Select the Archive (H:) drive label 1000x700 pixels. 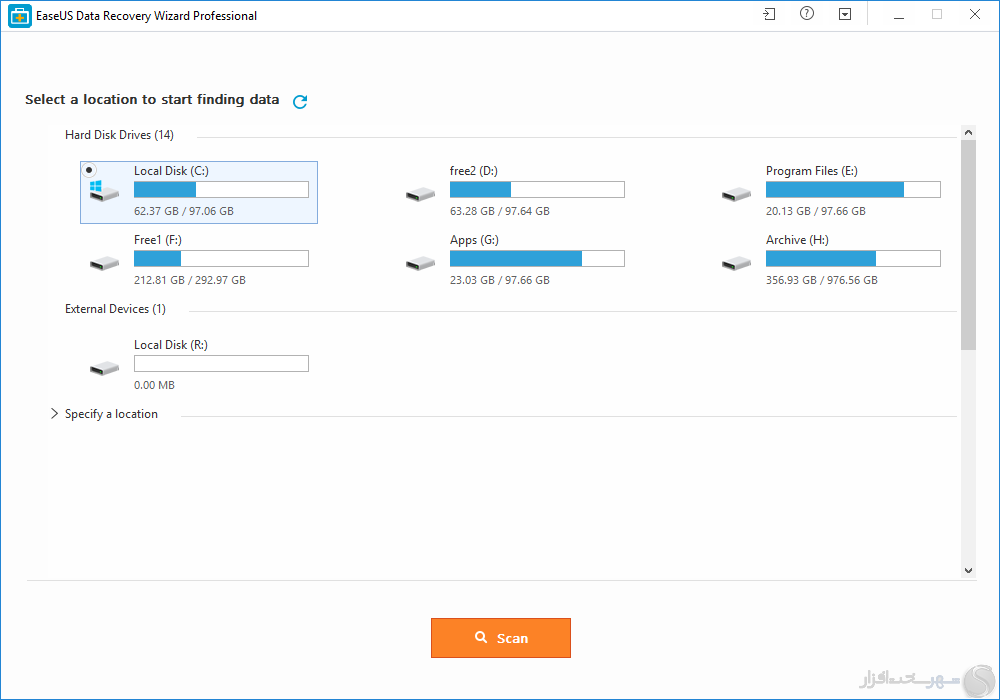[x=797, y=240]
